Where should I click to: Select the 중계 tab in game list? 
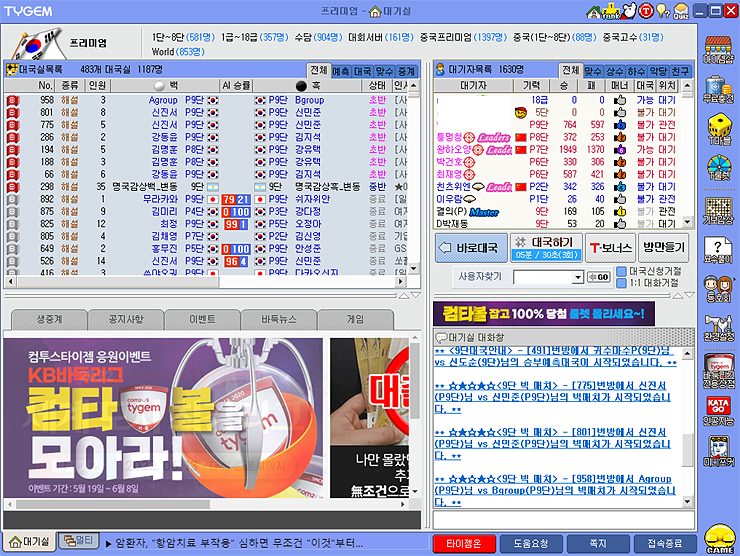click(x=407, y=71)
